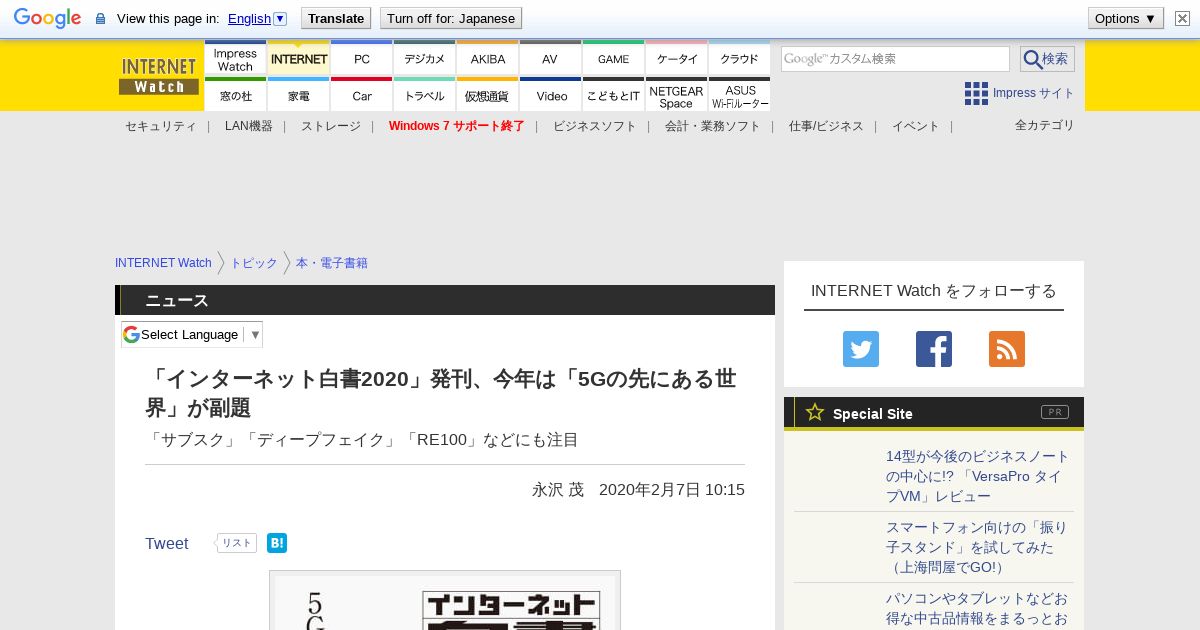Open the 中古品情報 article link
The width and height of the screenshot is (1200, 630).
[977, 609]
